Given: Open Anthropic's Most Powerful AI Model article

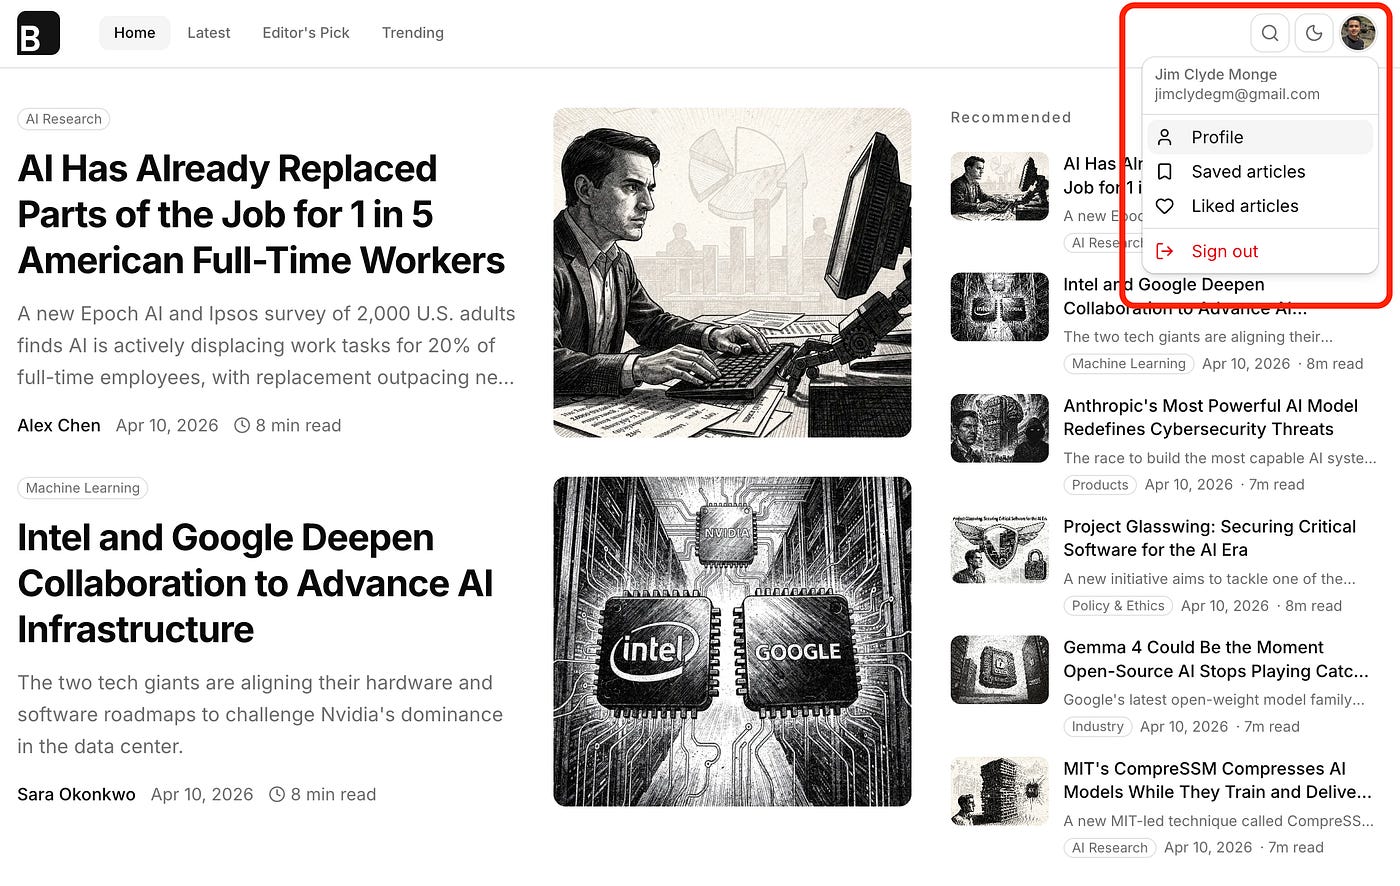Looking at the screenshot, I should tap(1210, 417).
